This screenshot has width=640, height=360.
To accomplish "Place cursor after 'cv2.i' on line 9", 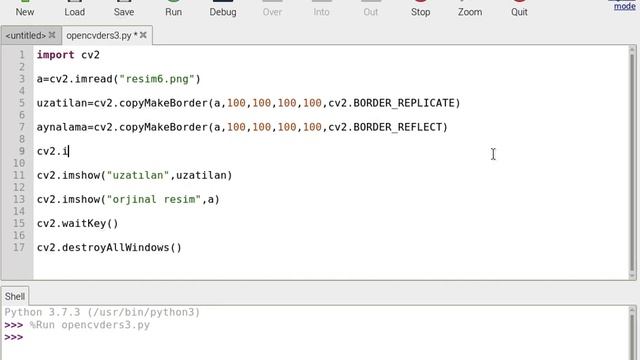I will point(69,151).
